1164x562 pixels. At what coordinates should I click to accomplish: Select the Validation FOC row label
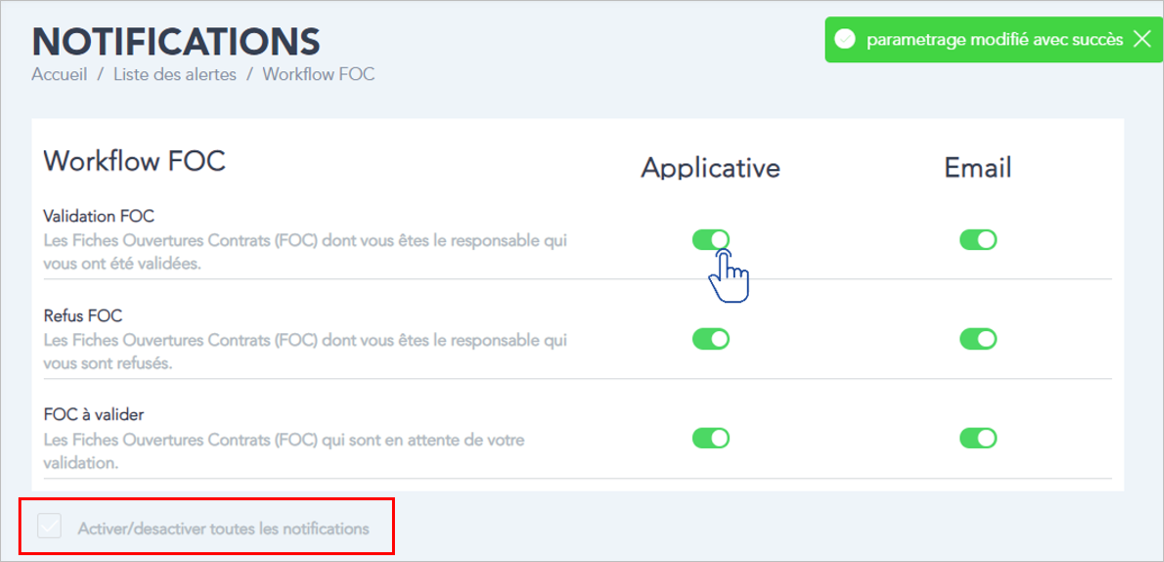point(99,217)
